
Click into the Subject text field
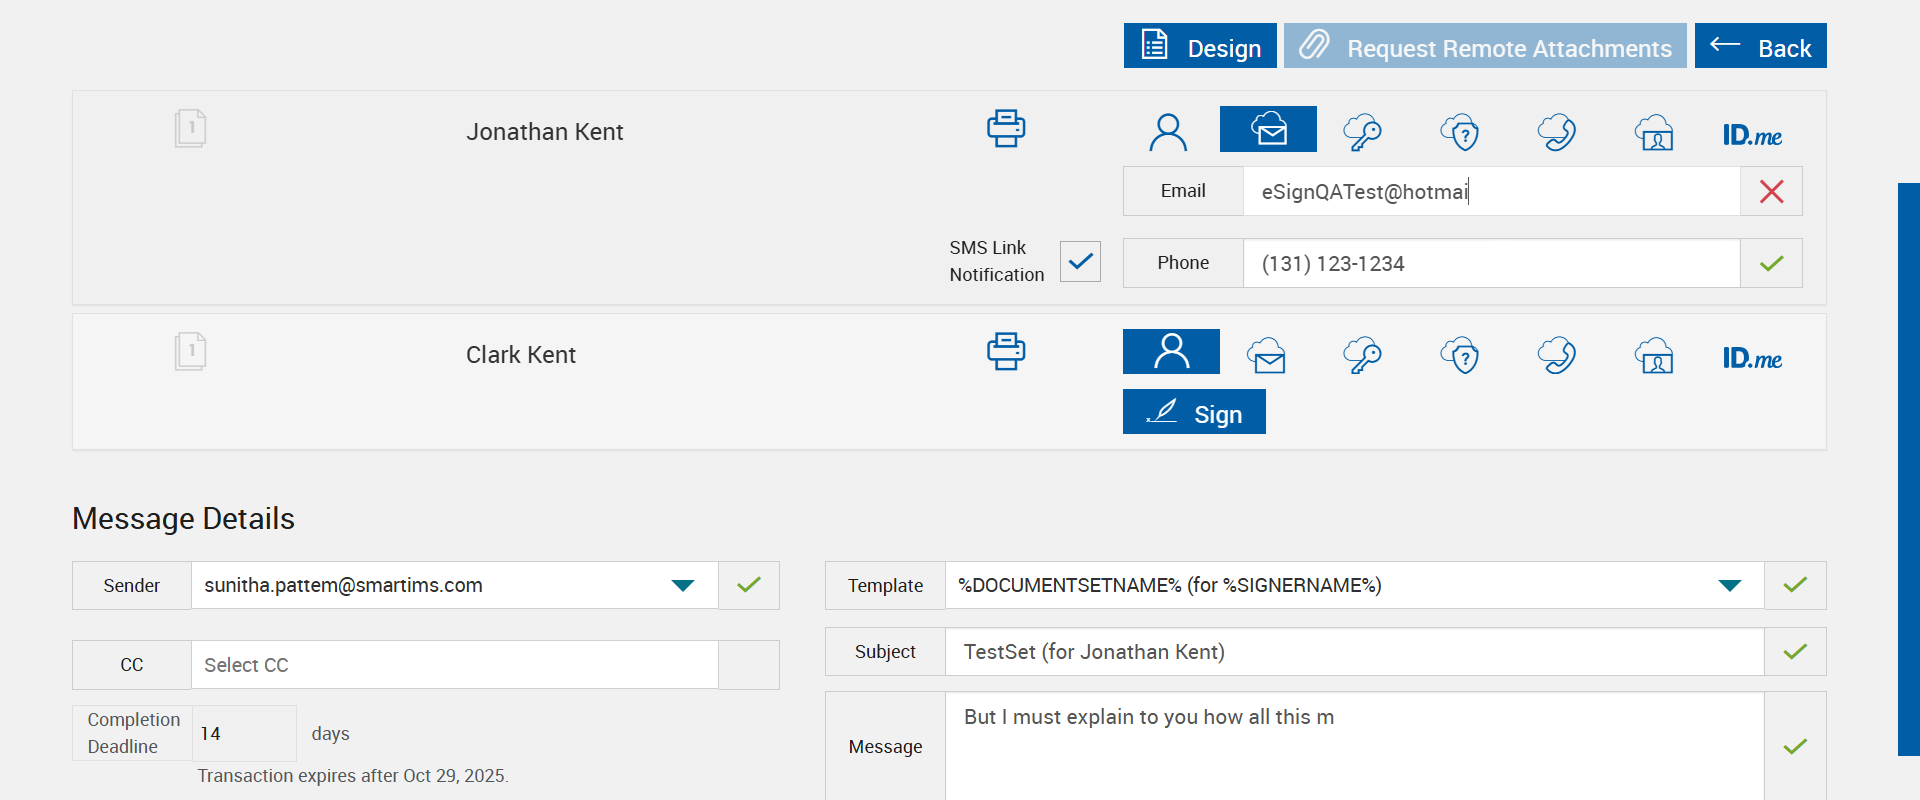click(1354, 652)
